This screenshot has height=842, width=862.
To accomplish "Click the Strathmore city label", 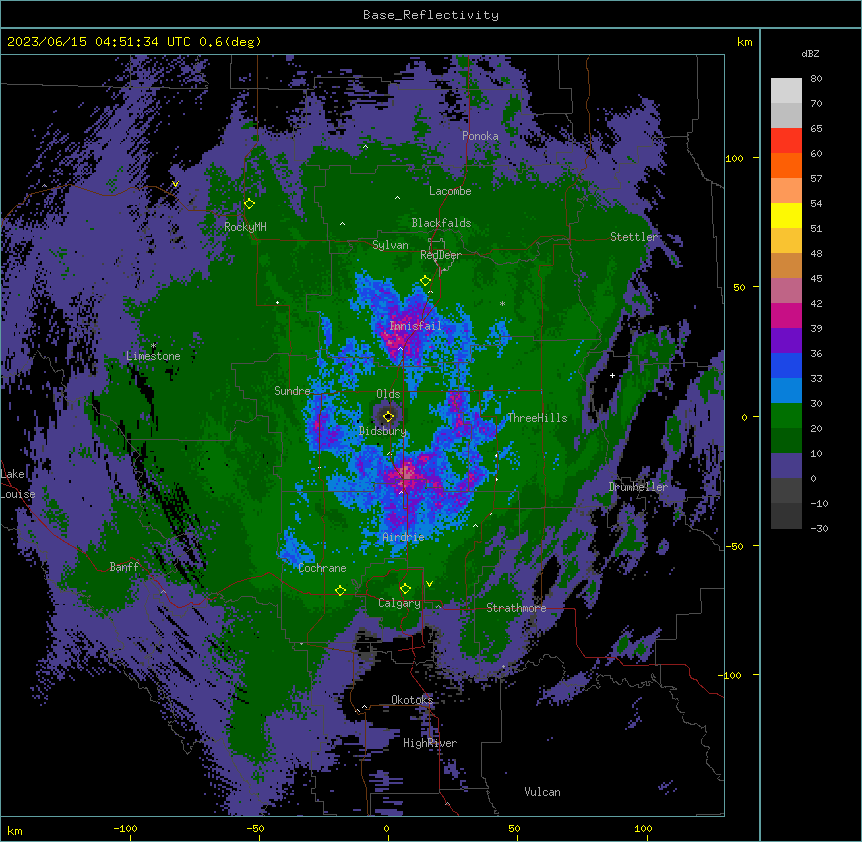I will pos(516,608).
